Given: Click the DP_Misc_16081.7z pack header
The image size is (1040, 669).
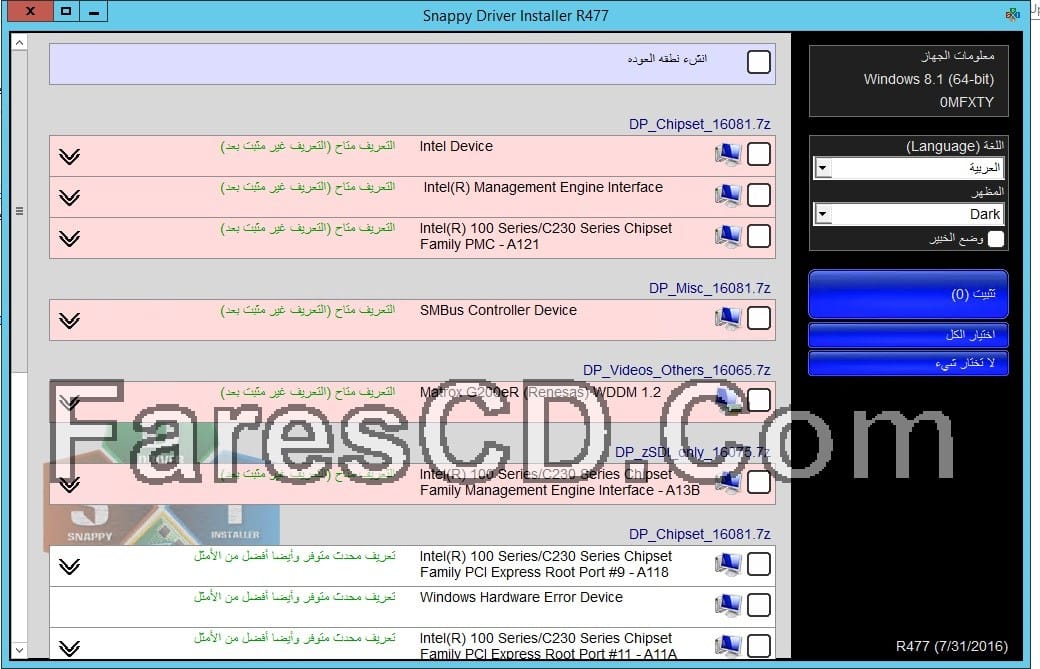Looking at the screenshot, I should tap(710, 288).
